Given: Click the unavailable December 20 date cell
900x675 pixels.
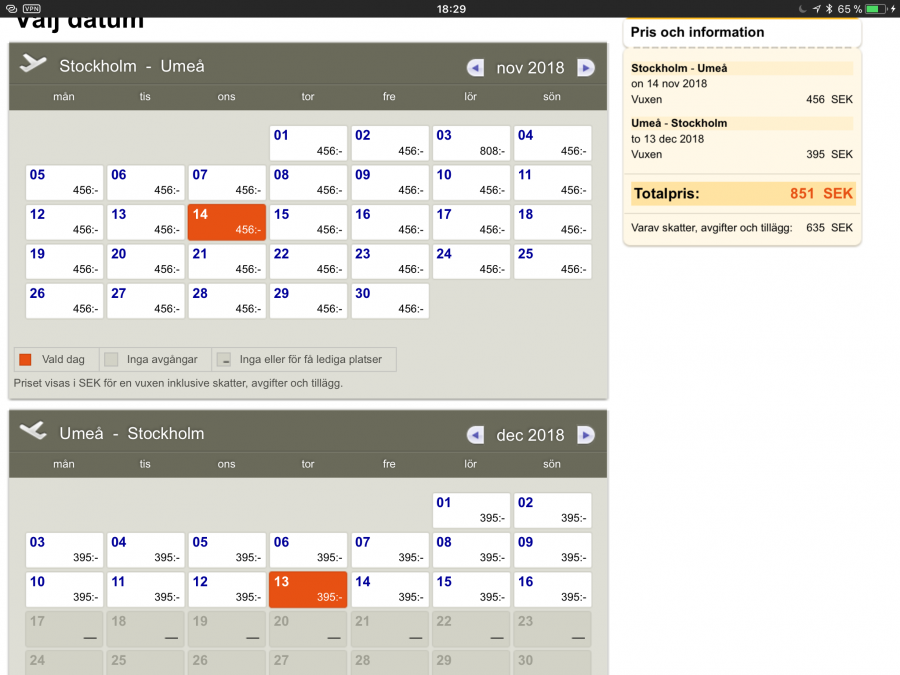Looking at the screenshot, I should pyautogui.click(x=308, y=629).
